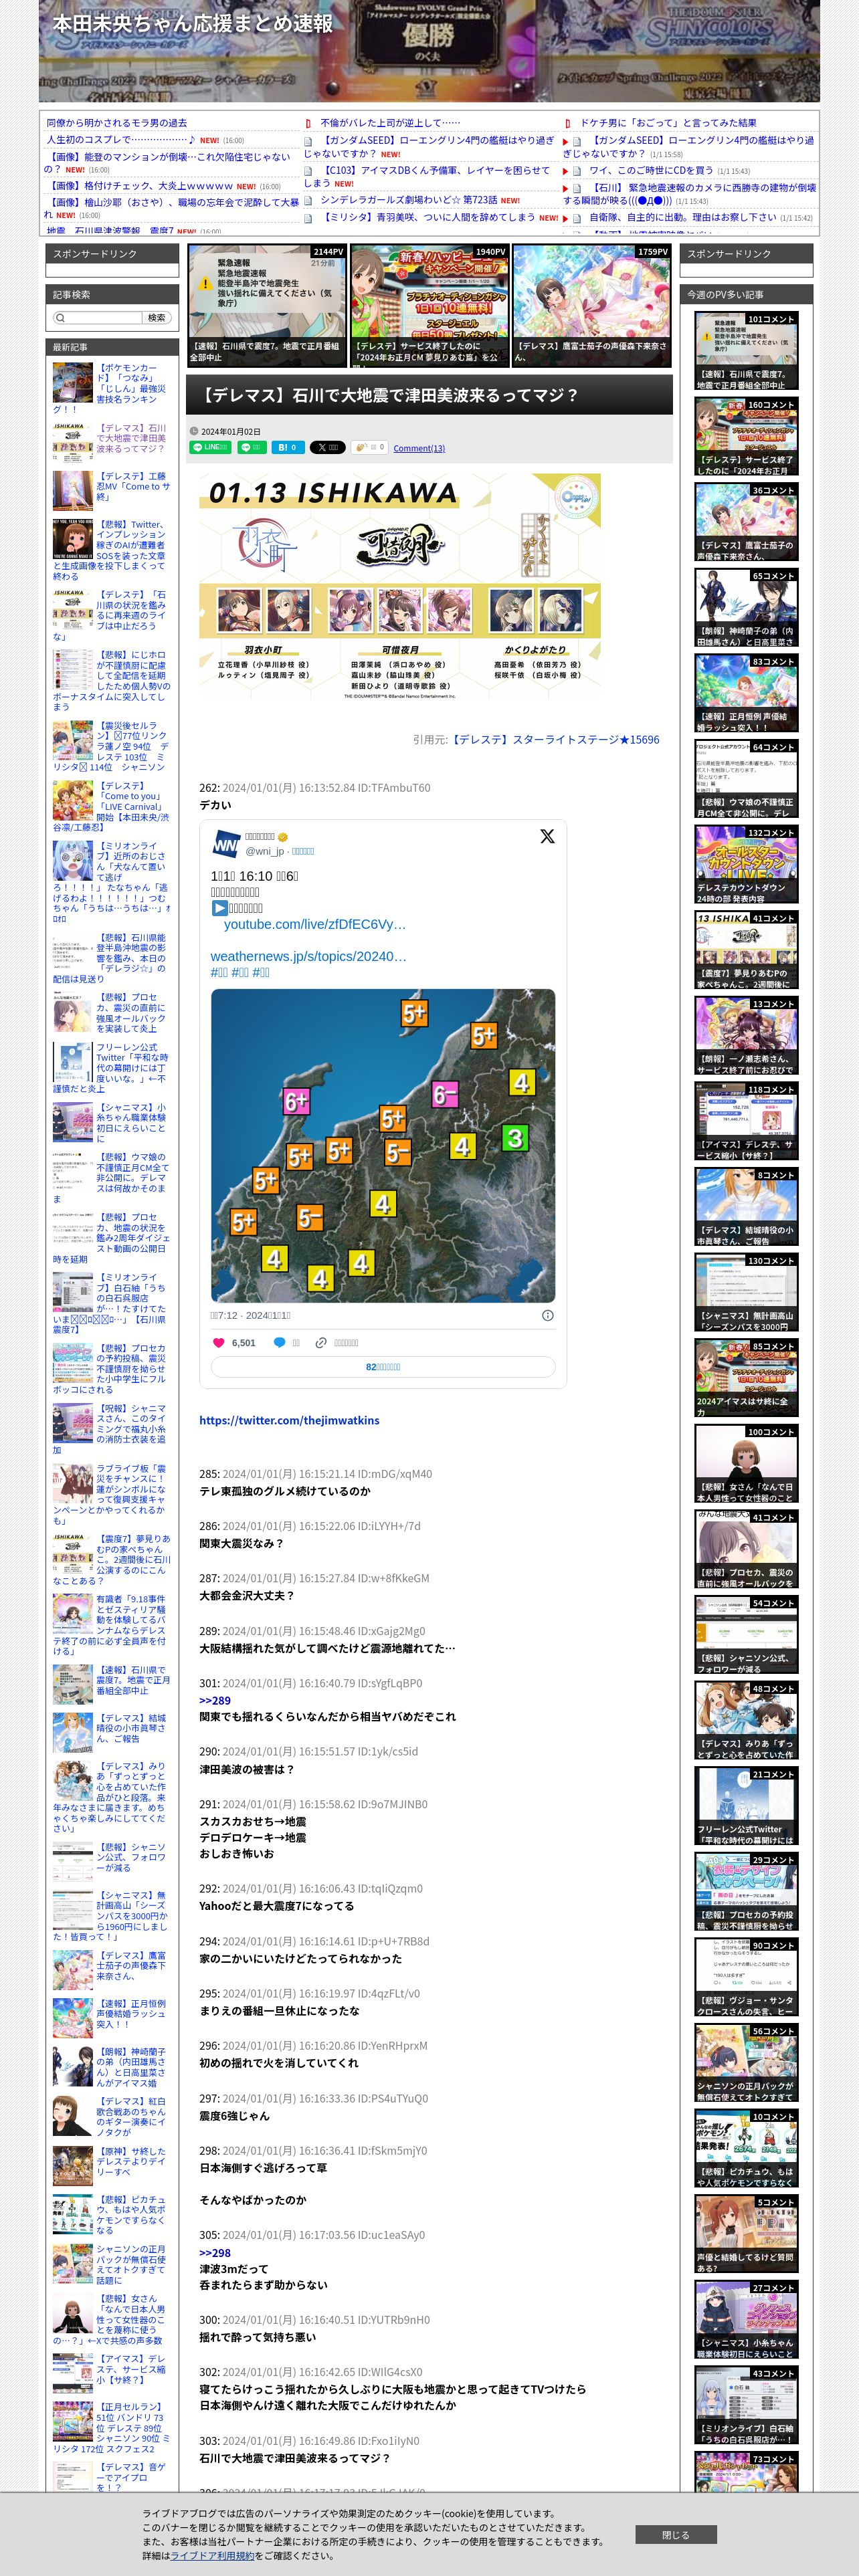Click the >>298 reply anchor
The width and height of the screenshot is (859, 2576).
214,2253
